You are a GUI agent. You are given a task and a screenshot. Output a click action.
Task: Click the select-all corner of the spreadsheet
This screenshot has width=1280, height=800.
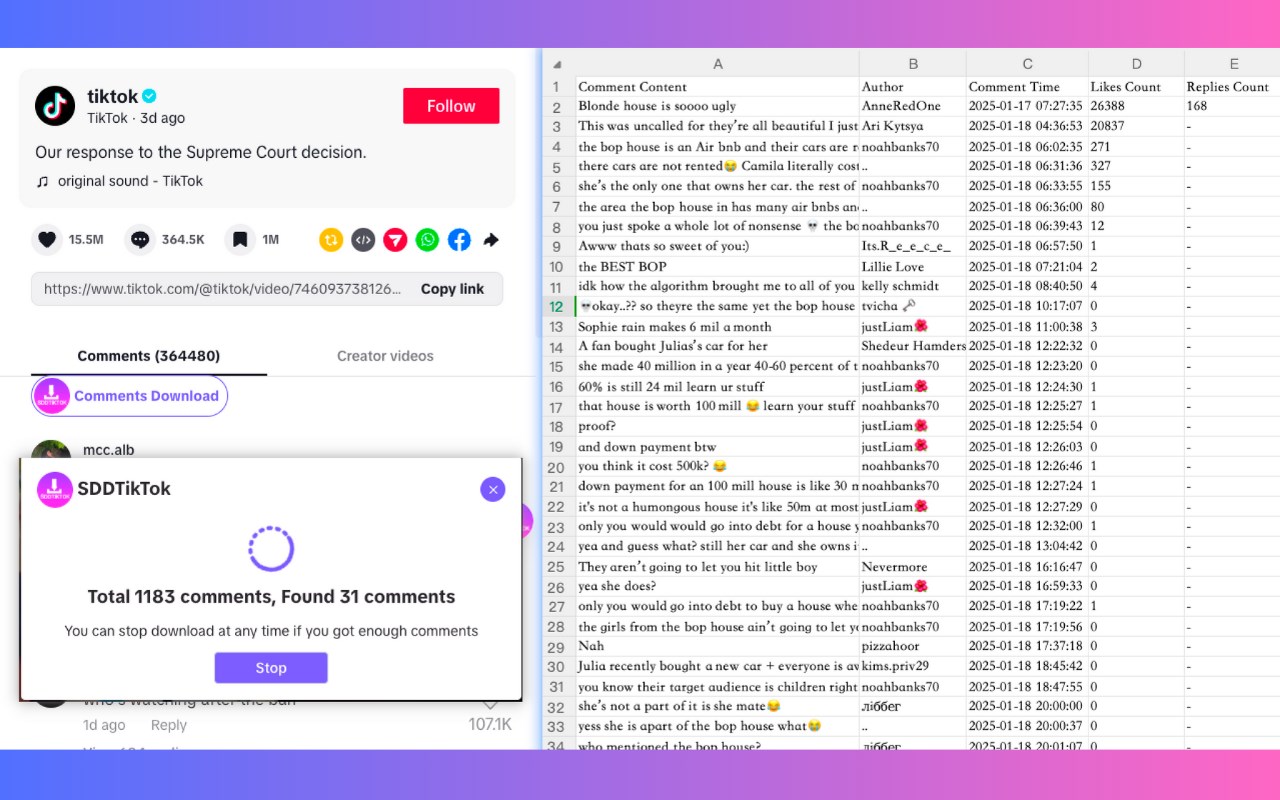click(x=558, y=64)
